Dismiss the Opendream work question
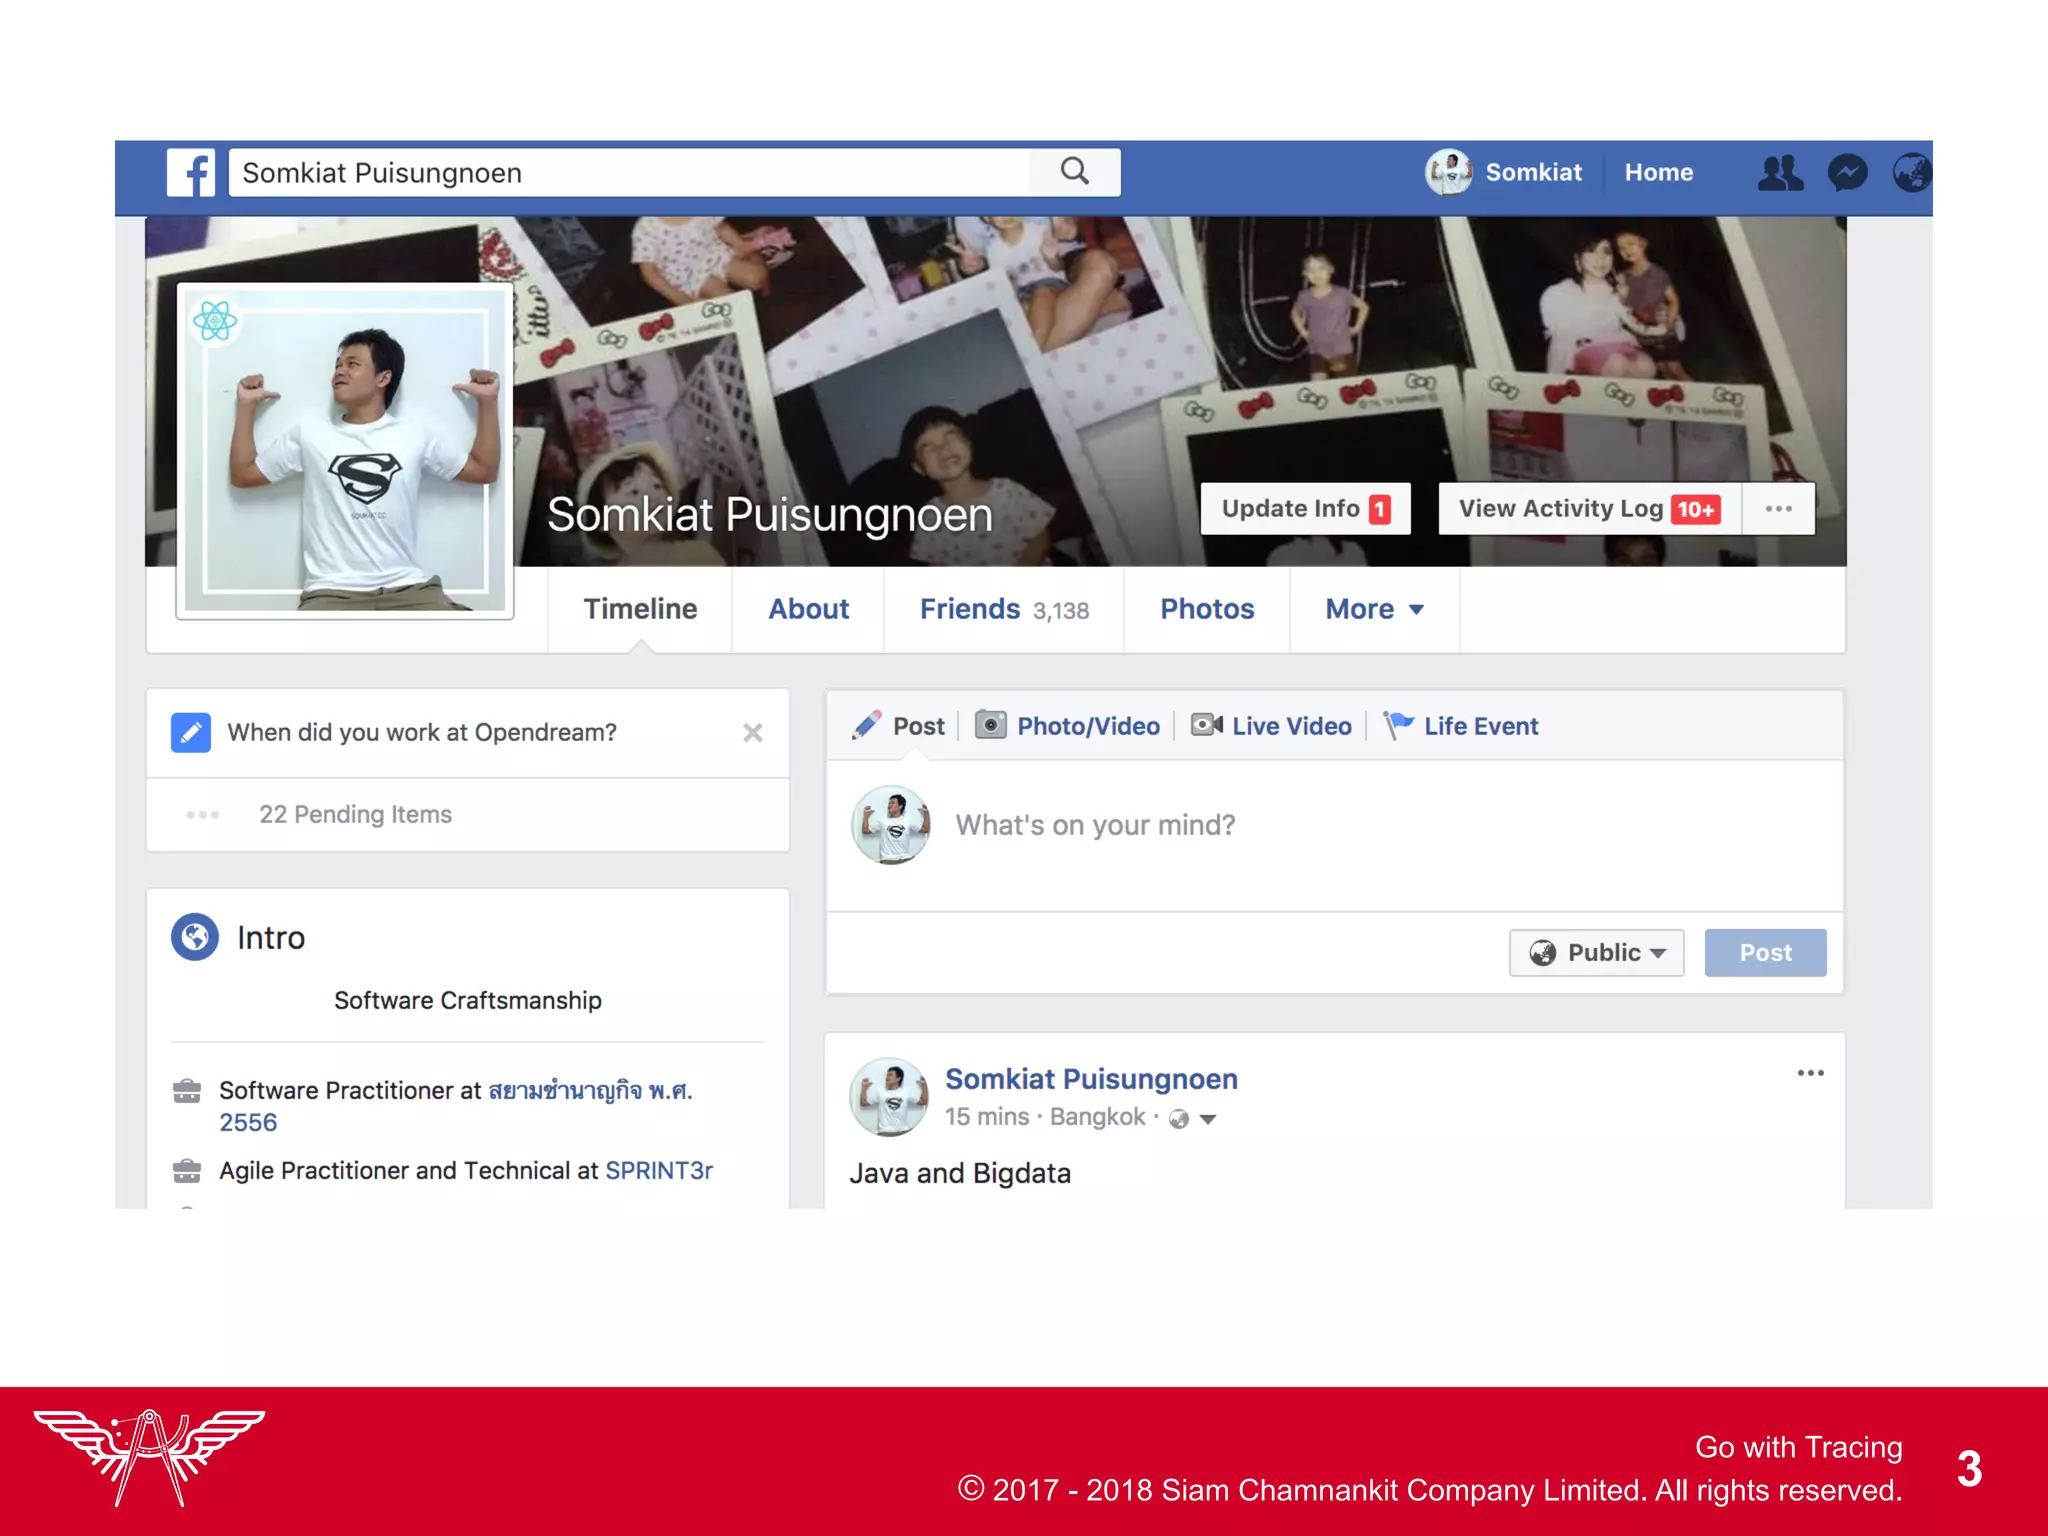The image size is (2048, 1536). tap(753, 733)
